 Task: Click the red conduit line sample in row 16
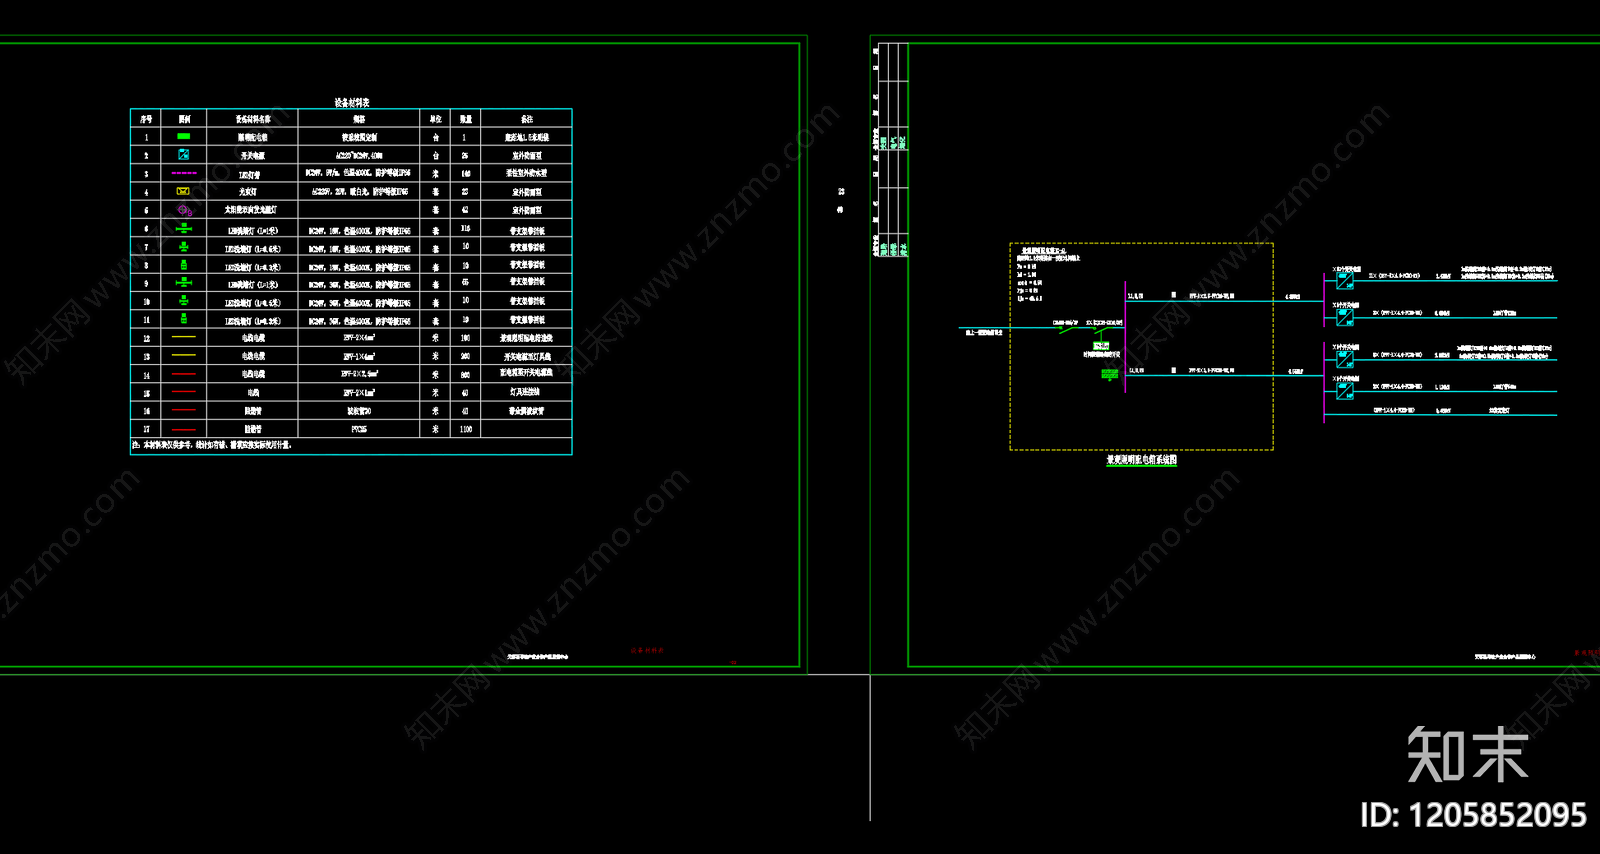pyautogui.click(x=184, y=410)
